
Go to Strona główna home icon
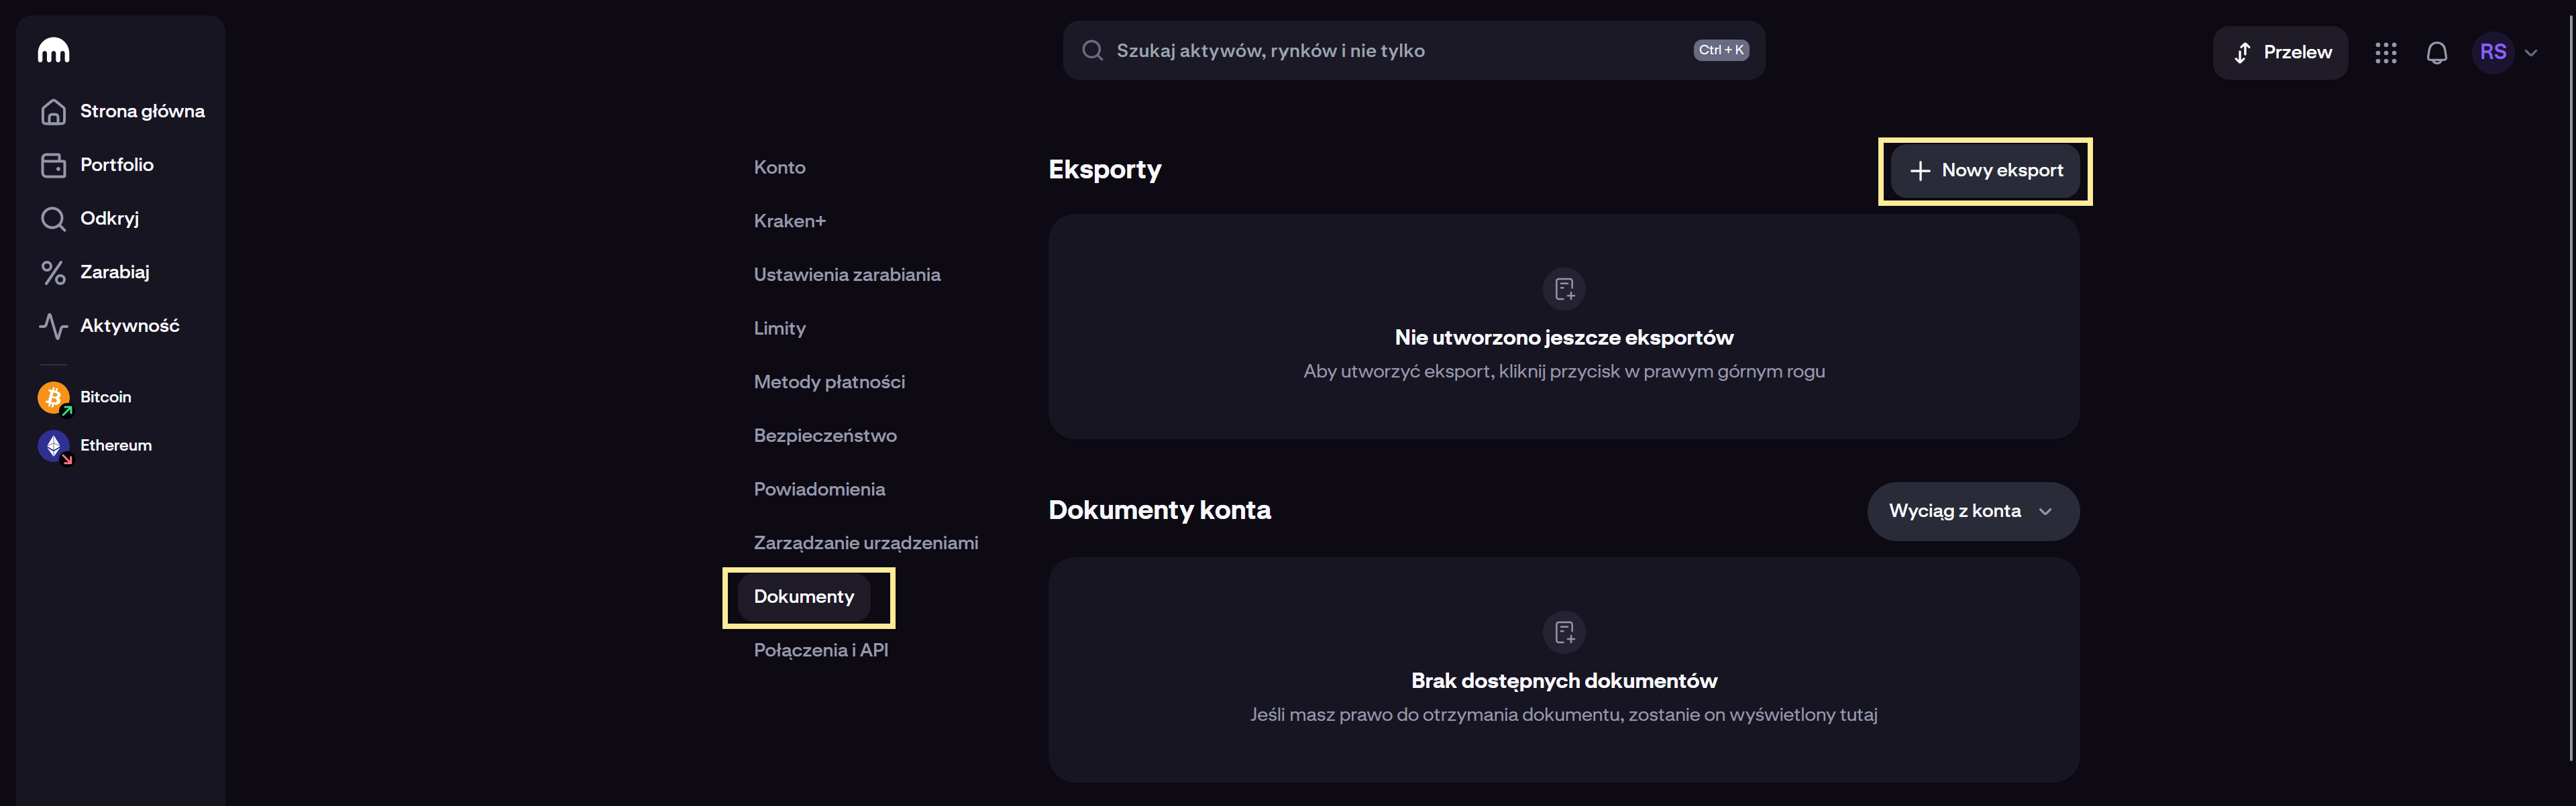[53, 111]
